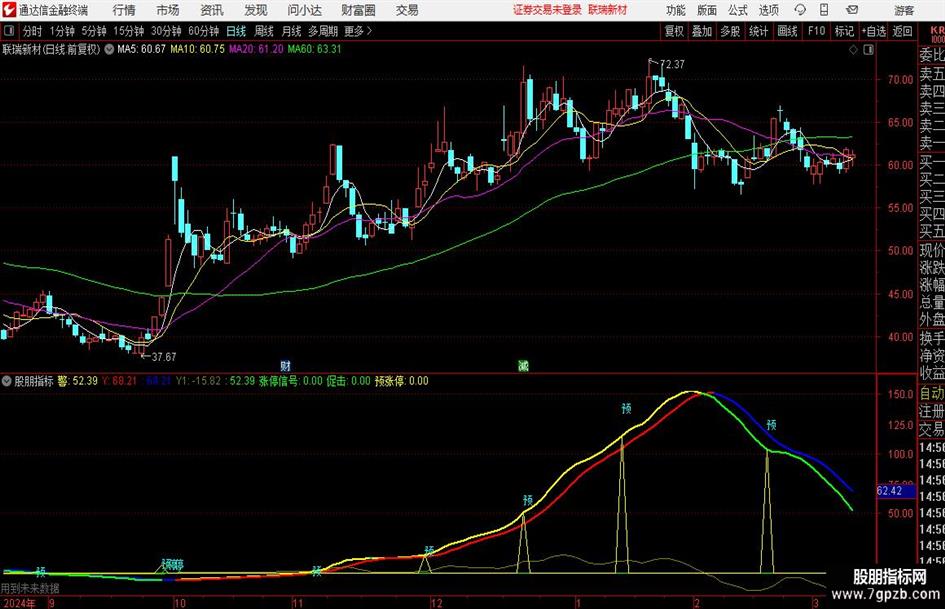Click the 72.37 high price label

point(672,65)
